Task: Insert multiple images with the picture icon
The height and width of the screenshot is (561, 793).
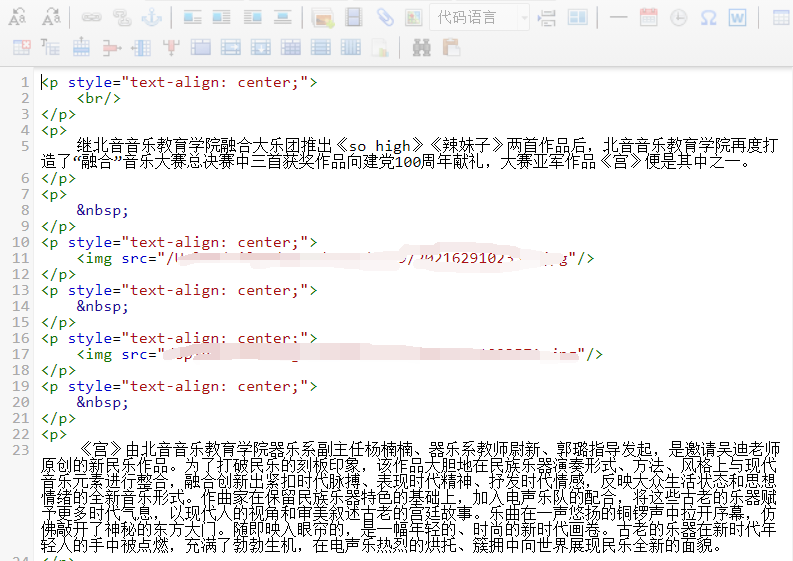Action: [323, 17]
